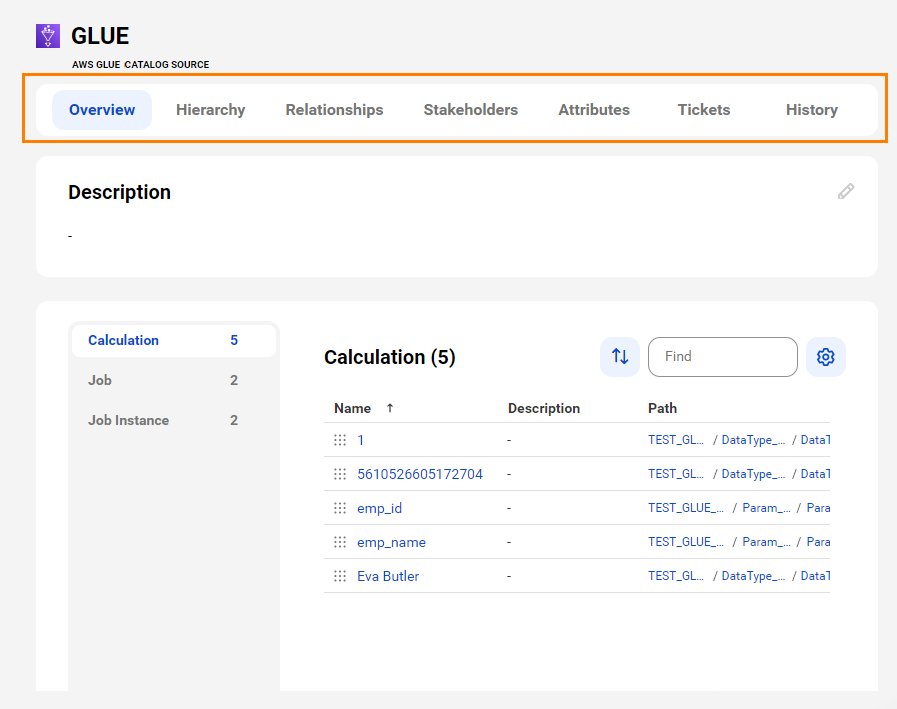Go to the Stakeholders tab
Viewport: 897px width, 709px height.
coord(471,110)
